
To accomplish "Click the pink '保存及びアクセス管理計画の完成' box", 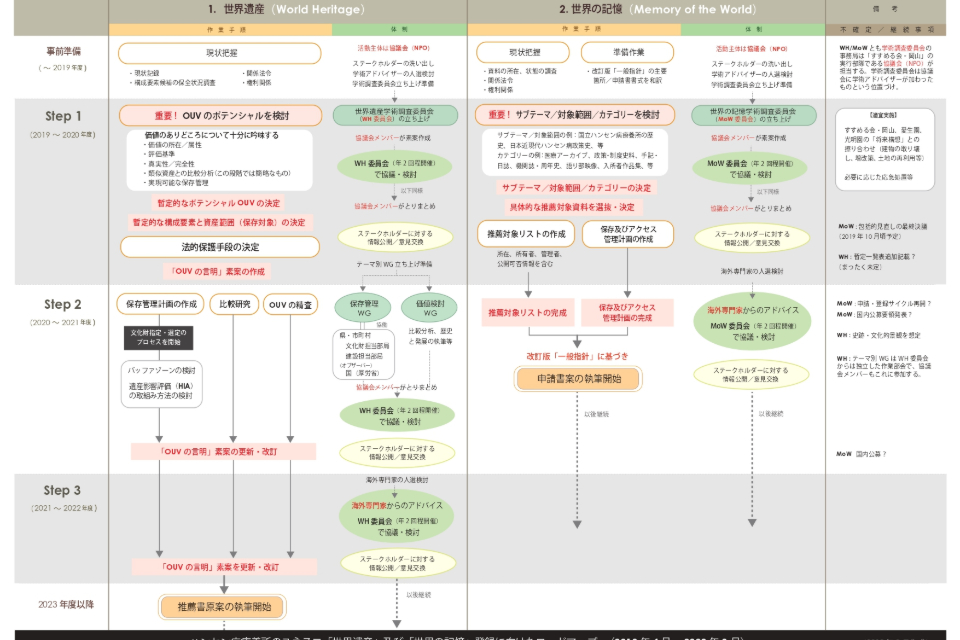I will coord(627,313).
